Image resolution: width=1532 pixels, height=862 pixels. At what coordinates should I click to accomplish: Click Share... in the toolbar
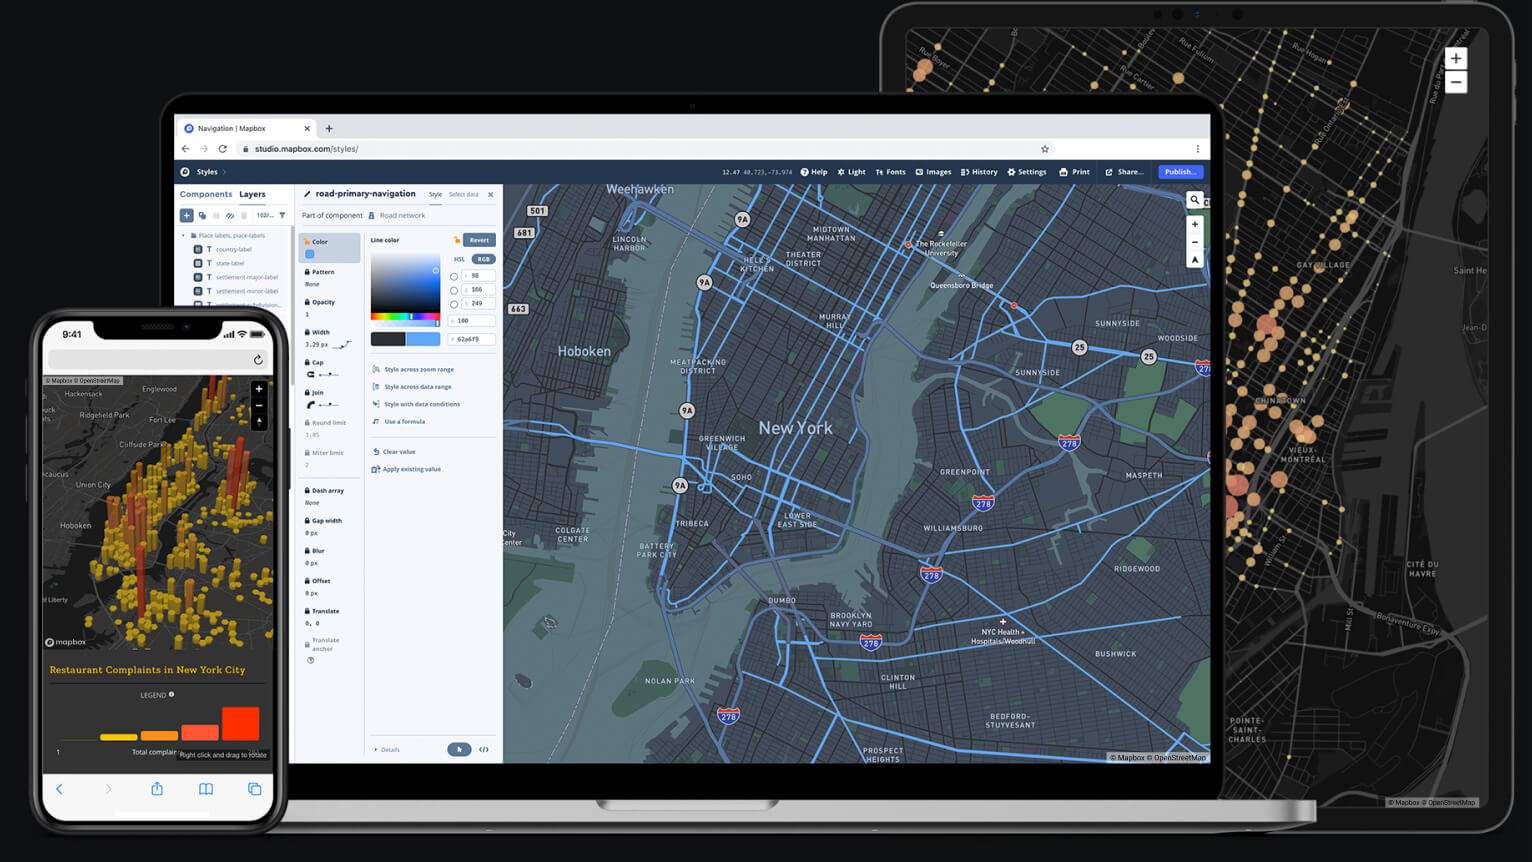click(x=1125, y=172)
